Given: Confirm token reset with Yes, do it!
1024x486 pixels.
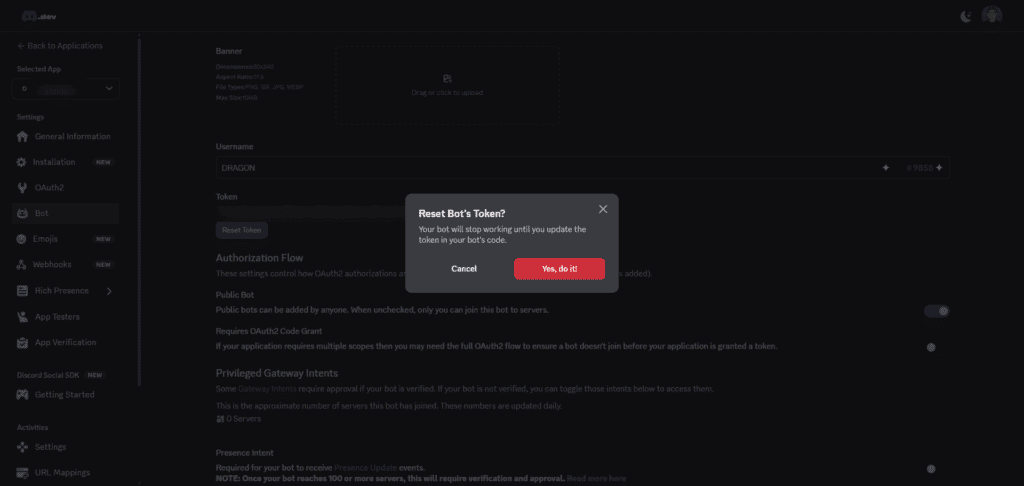Looking at the screenshot, I should pyautogui.click(x=559, y=268).
